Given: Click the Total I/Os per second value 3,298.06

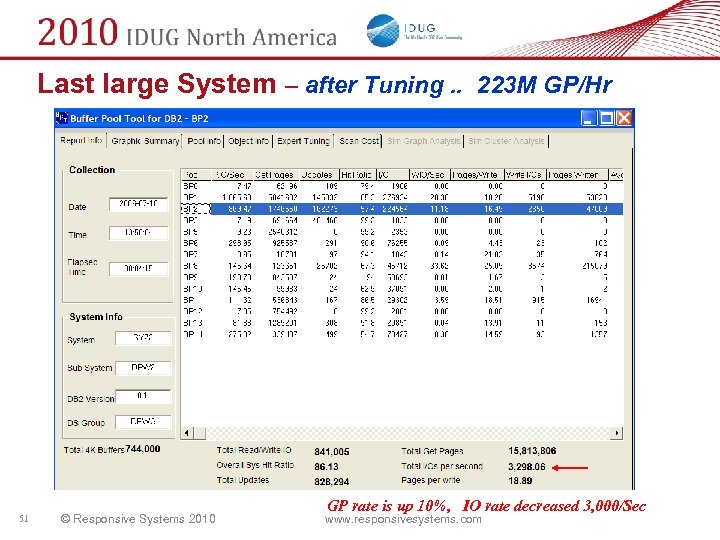Looking at the screenshot, I should 527,467.
